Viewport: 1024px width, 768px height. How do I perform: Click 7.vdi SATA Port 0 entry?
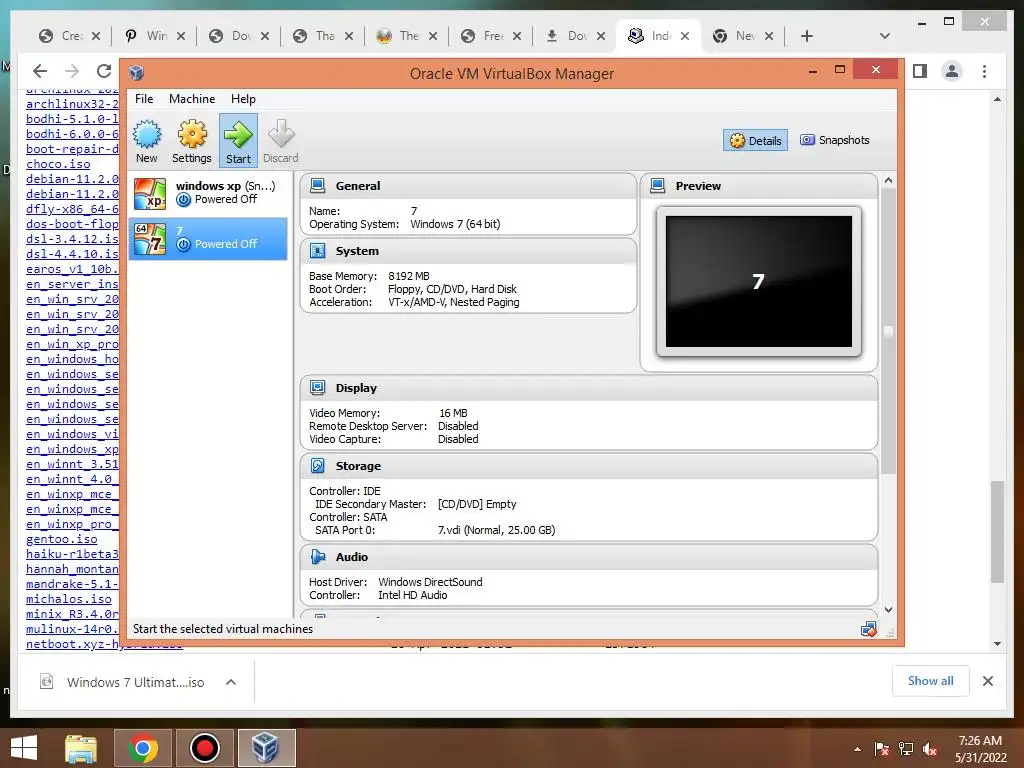496,530
